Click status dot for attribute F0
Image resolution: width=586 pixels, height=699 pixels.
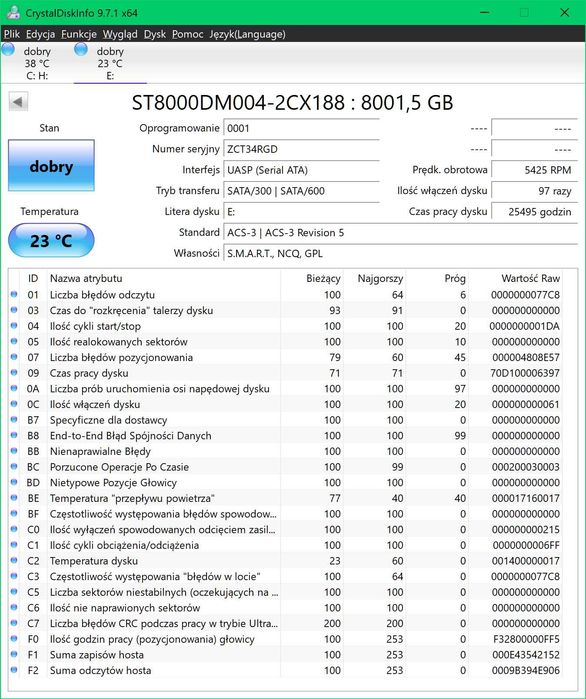[x=14, y=639]
